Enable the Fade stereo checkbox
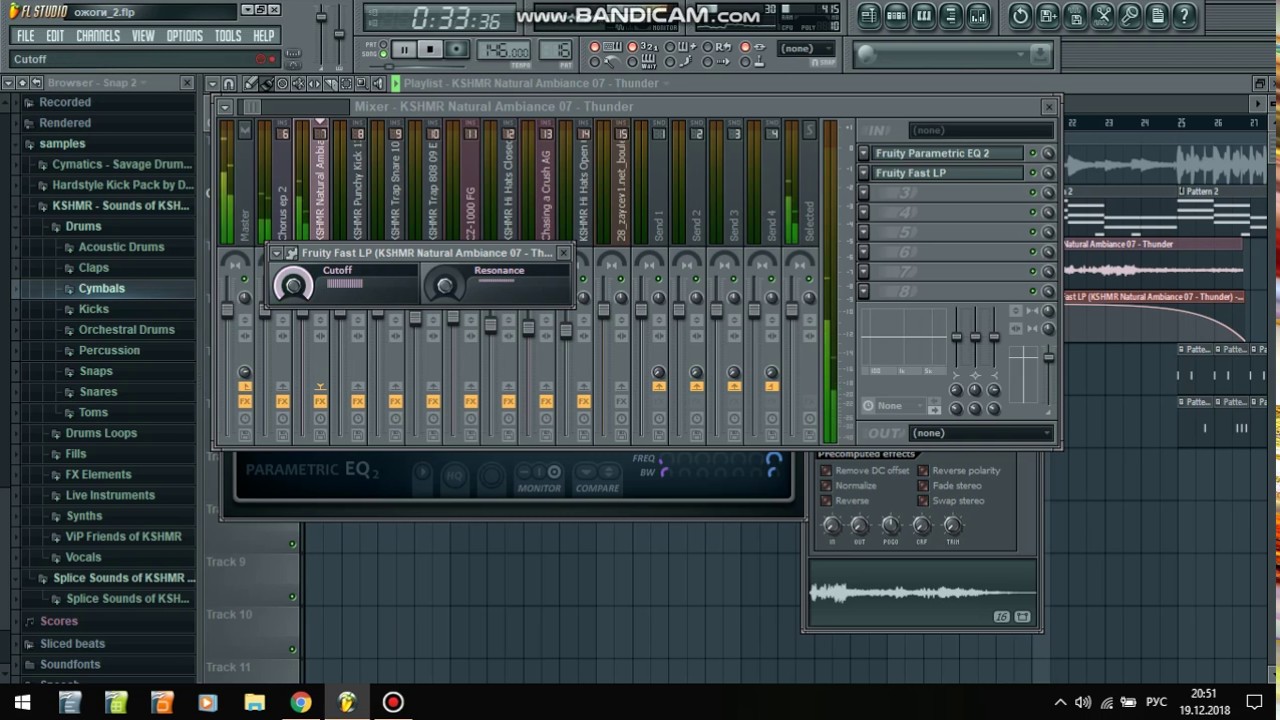 coord(923,486)
